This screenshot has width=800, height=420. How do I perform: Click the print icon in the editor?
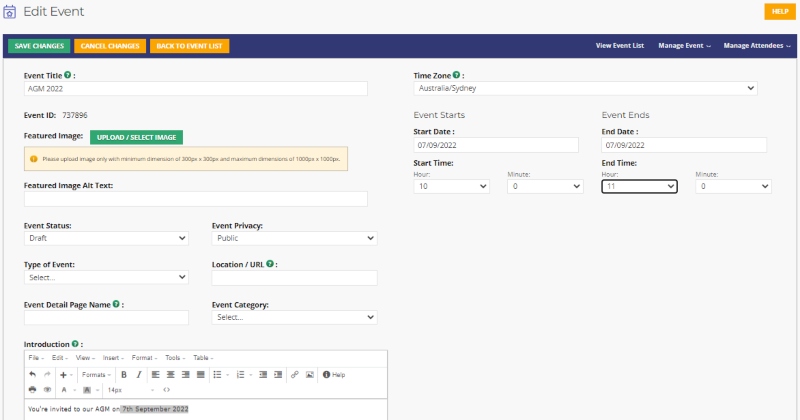tap(33, 390)
